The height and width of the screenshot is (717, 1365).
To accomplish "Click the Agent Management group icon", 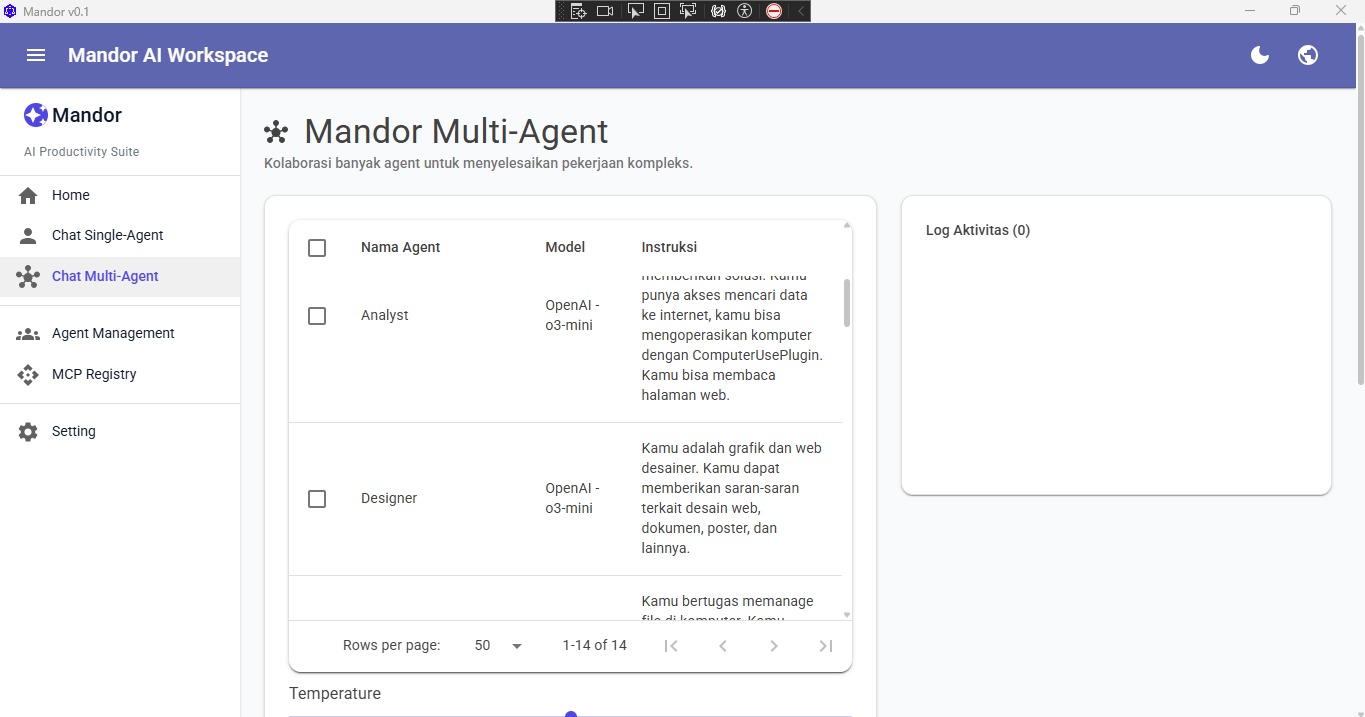I will pyautogui.click(x=28, y=334).
